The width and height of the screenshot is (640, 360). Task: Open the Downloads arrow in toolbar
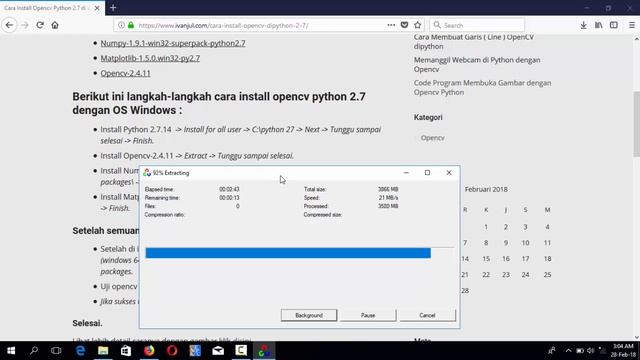[584, 25]
